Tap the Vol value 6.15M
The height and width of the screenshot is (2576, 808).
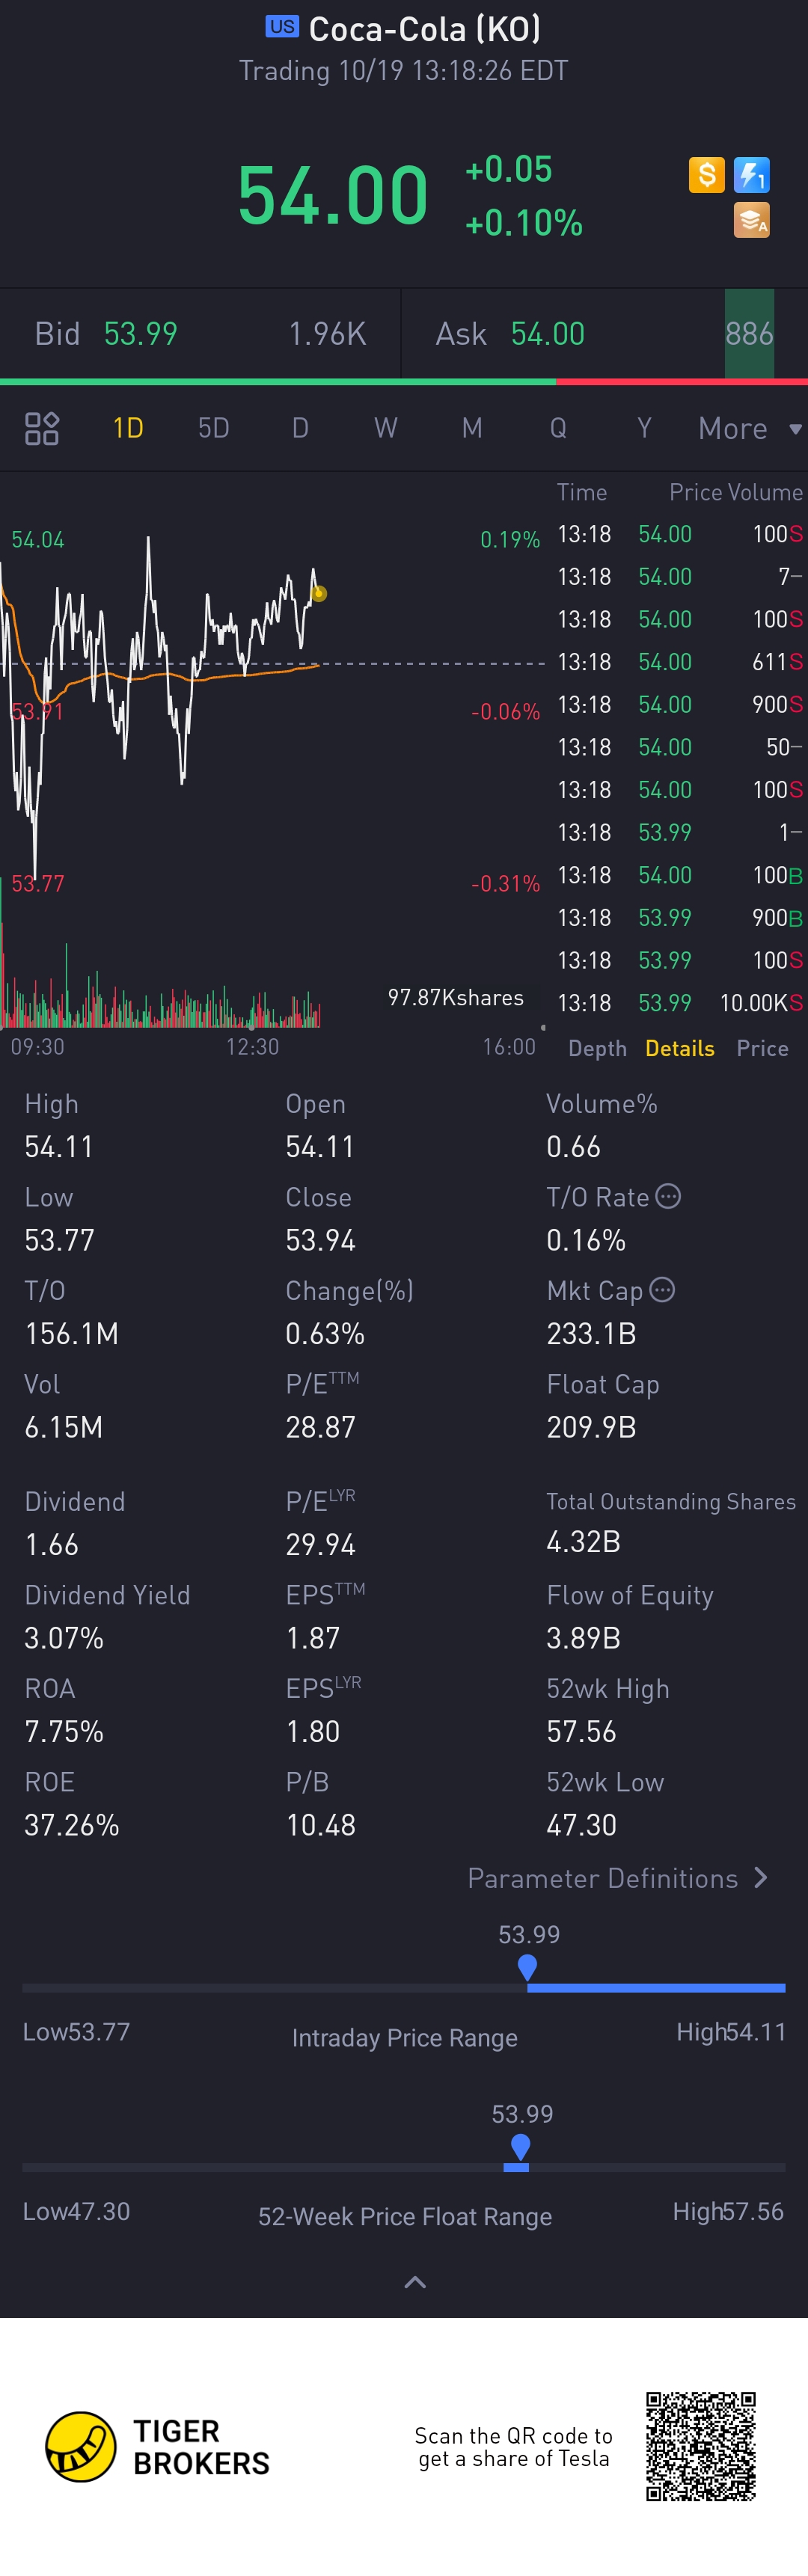[x=63, y=1427]
